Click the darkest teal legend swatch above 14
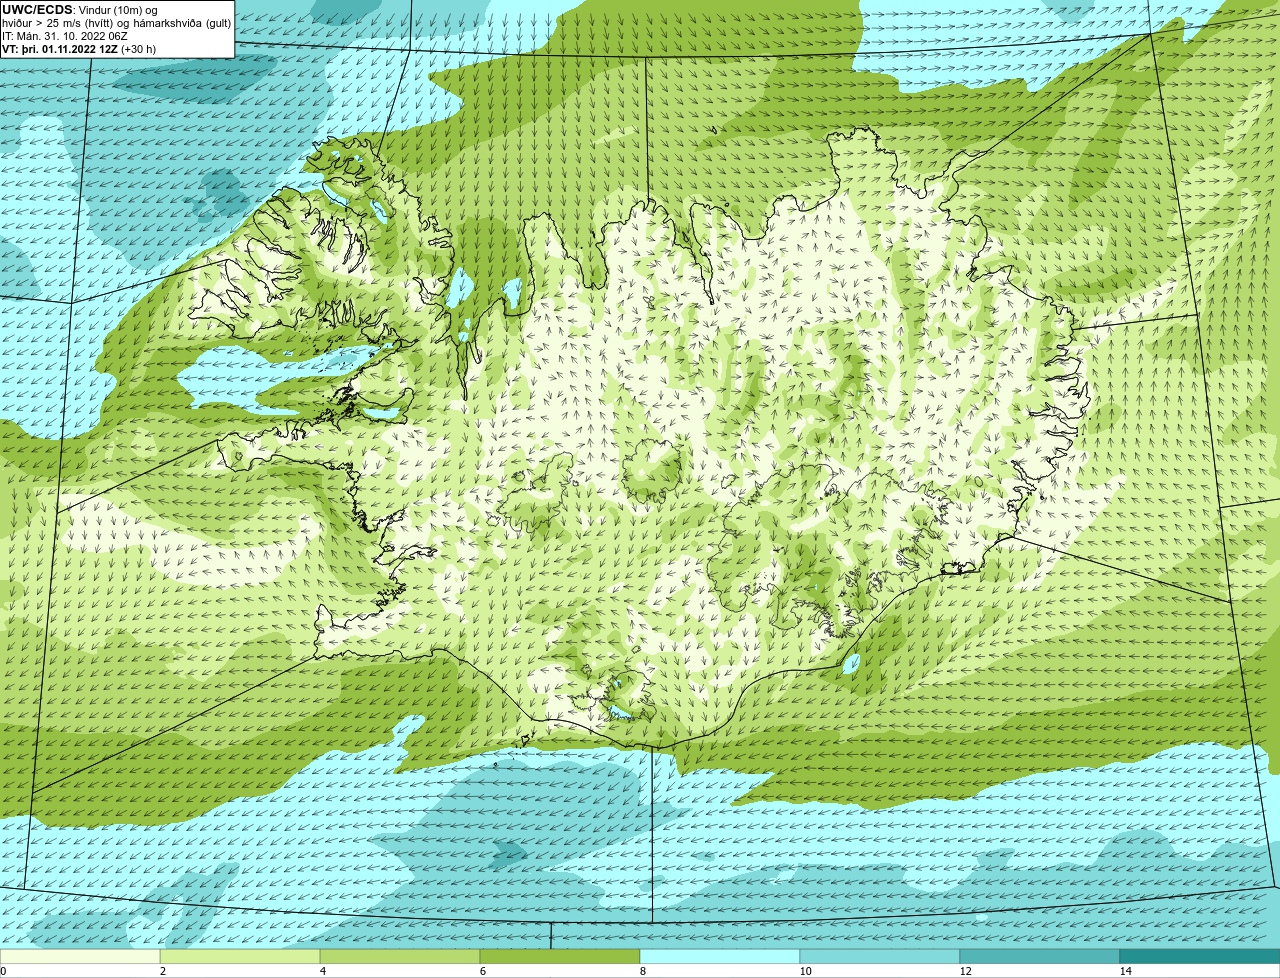1280x978 pixels. 1200,956
